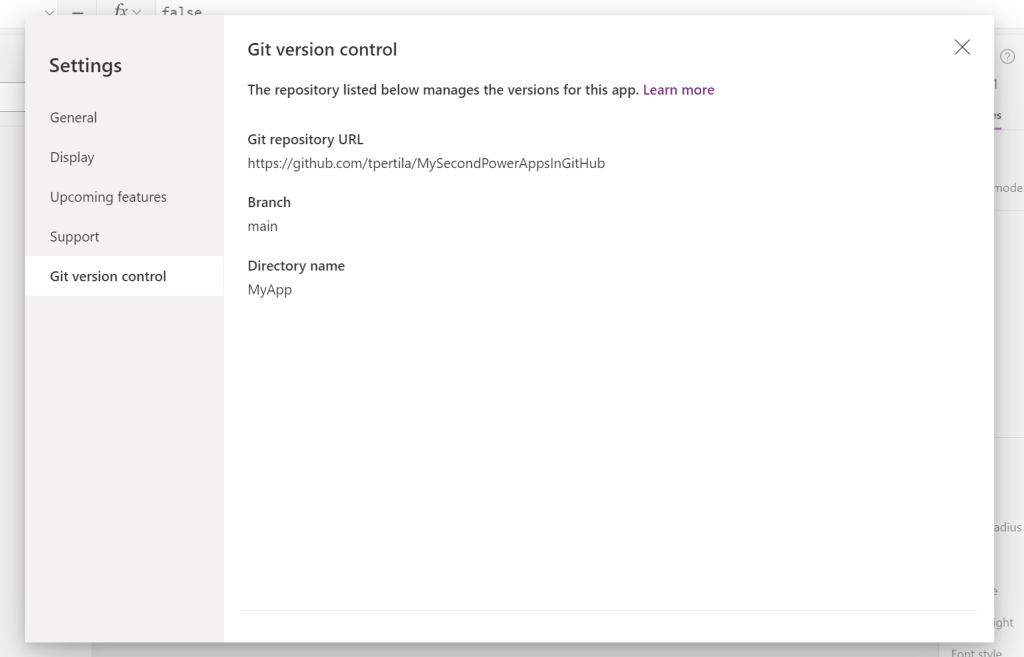Click the help question mark icon
Image resolution: width=1024 pixels, height=657 pixels.
(x=1007, y=57)
